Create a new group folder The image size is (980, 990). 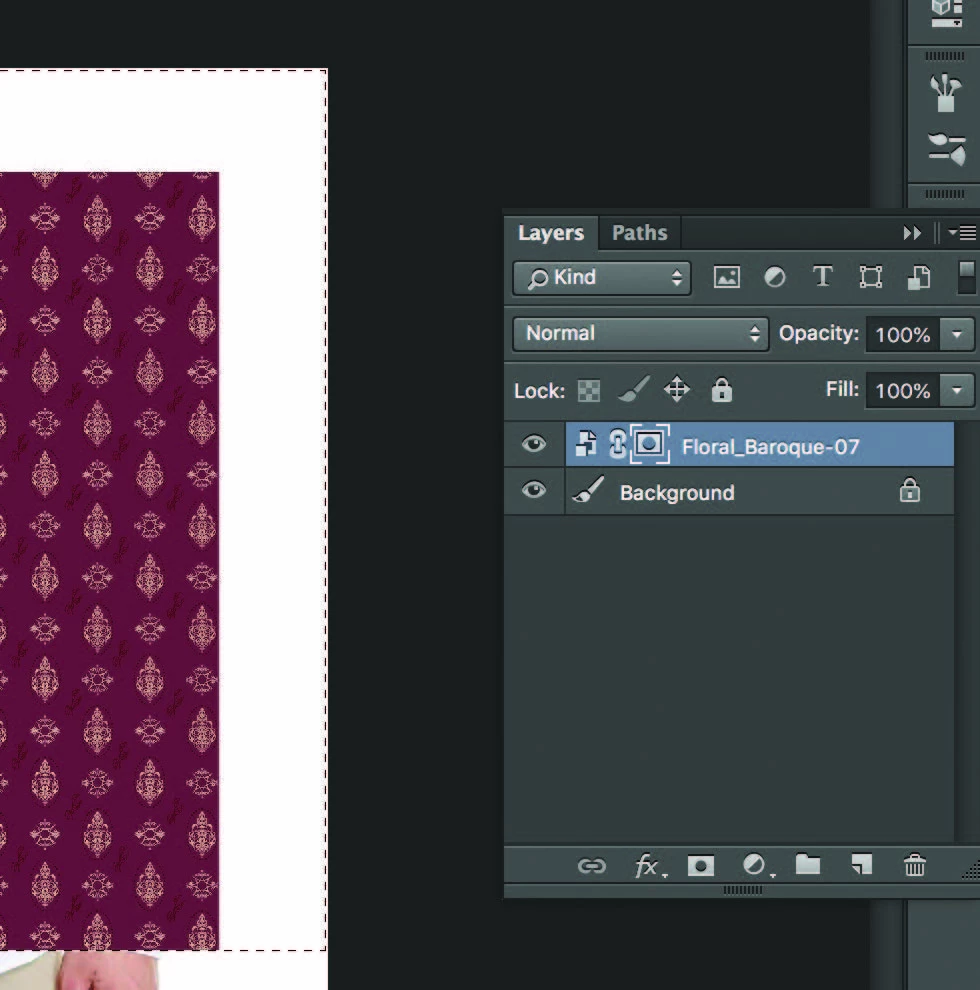tap(808, 864)
